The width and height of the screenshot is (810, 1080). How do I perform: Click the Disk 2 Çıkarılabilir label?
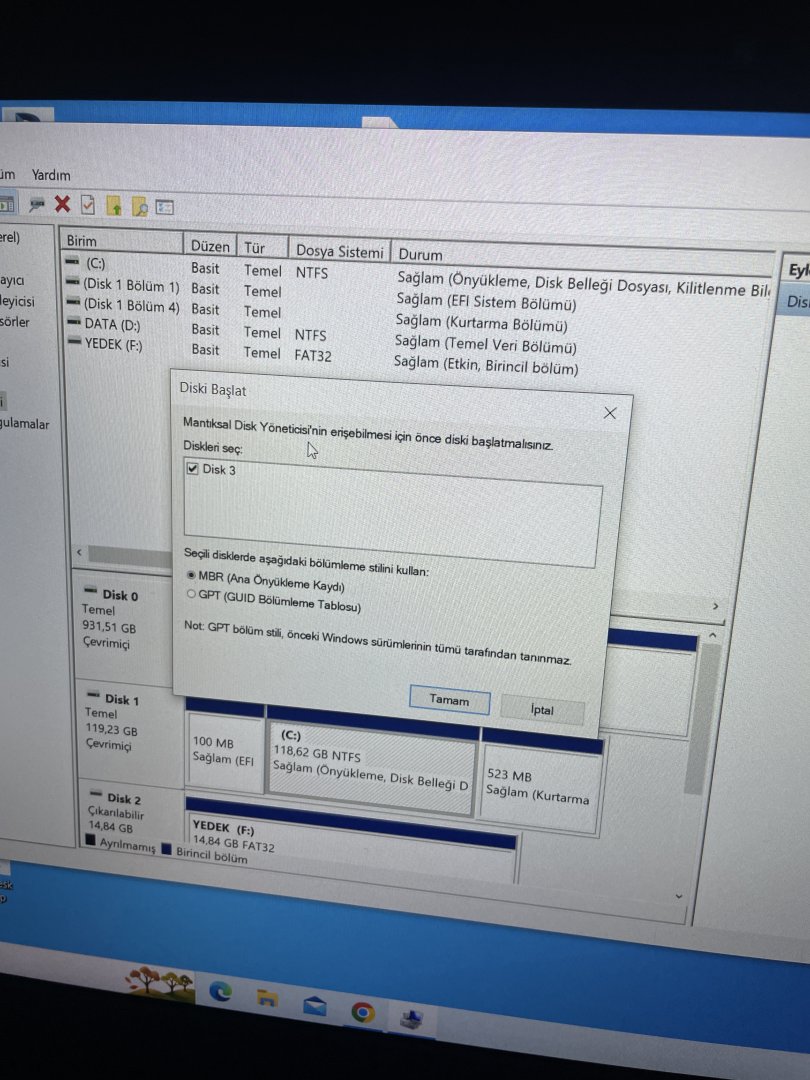click(x=114, y=813)
